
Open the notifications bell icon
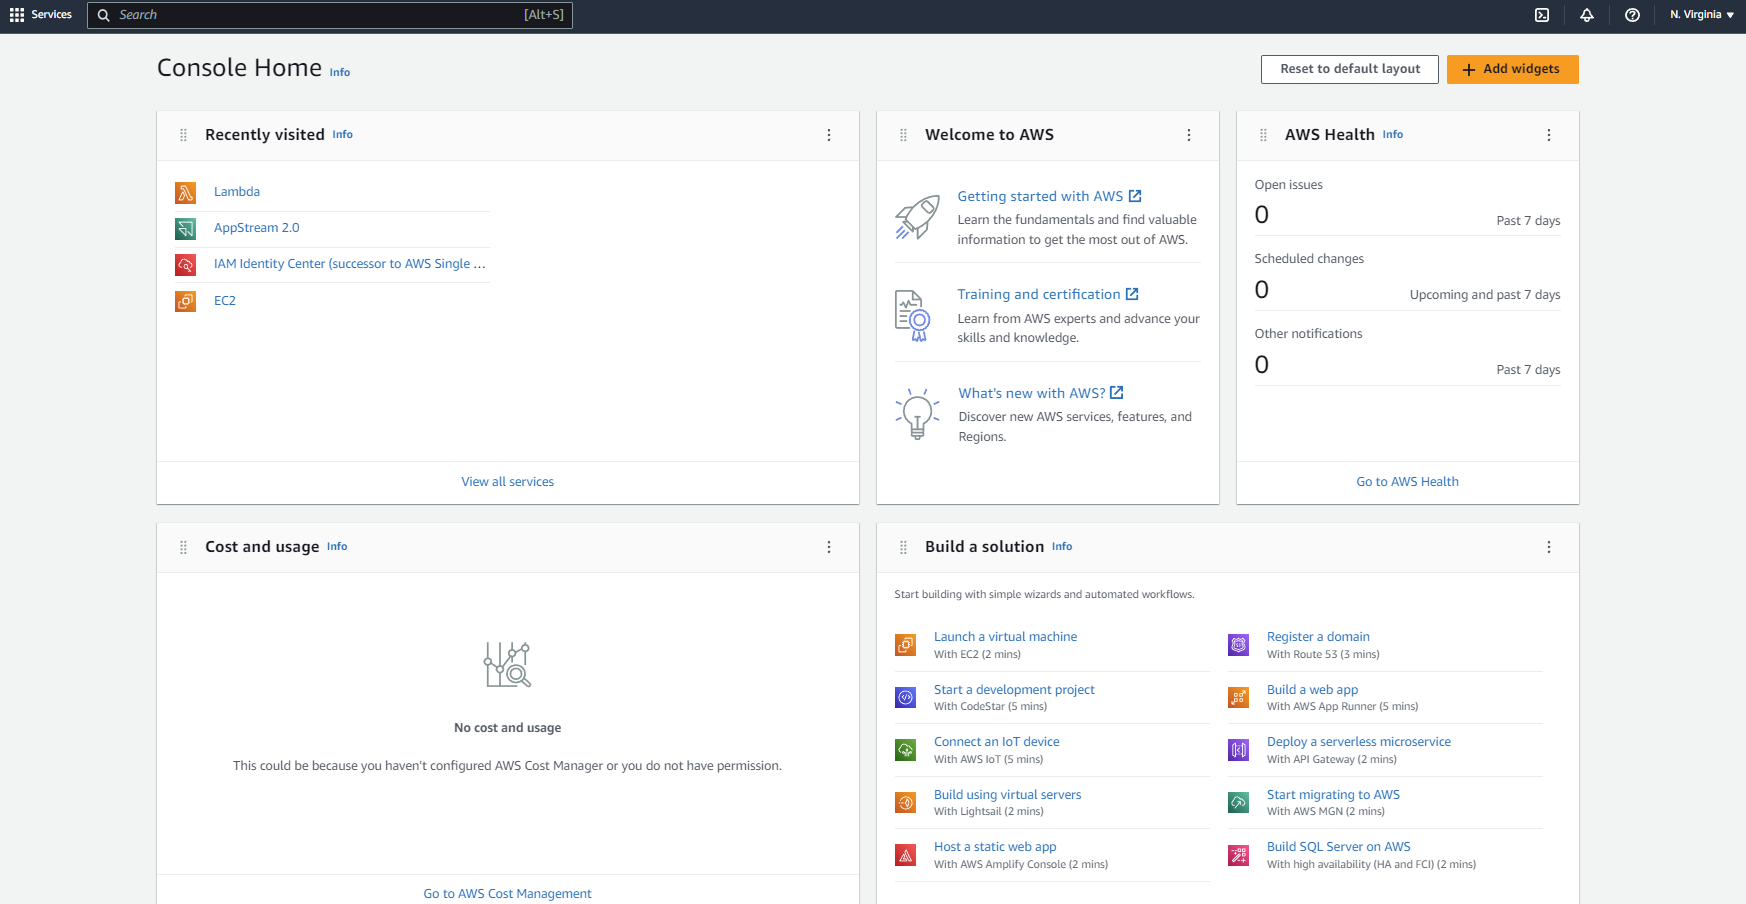point(1587,15)
